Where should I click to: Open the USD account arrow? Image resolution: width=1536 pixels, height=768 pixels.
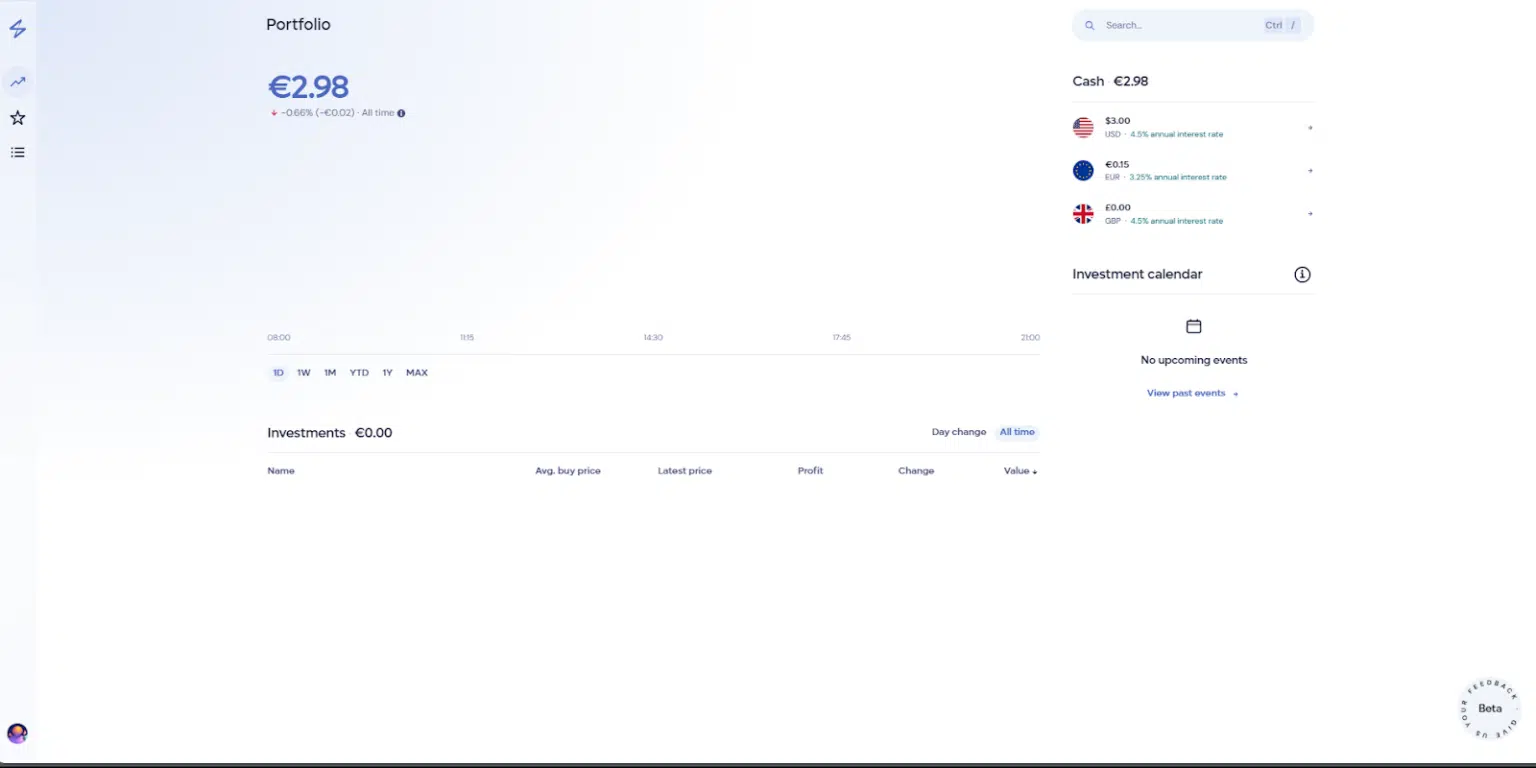pos(1310,128)
